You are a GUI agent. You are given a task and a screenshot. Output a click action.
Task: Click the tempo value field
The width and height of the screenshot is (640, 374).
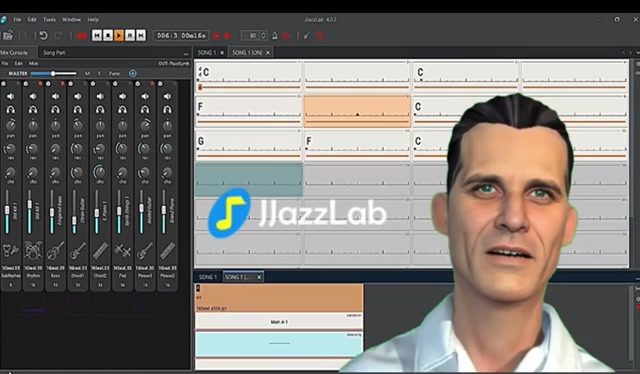(251, 36)
